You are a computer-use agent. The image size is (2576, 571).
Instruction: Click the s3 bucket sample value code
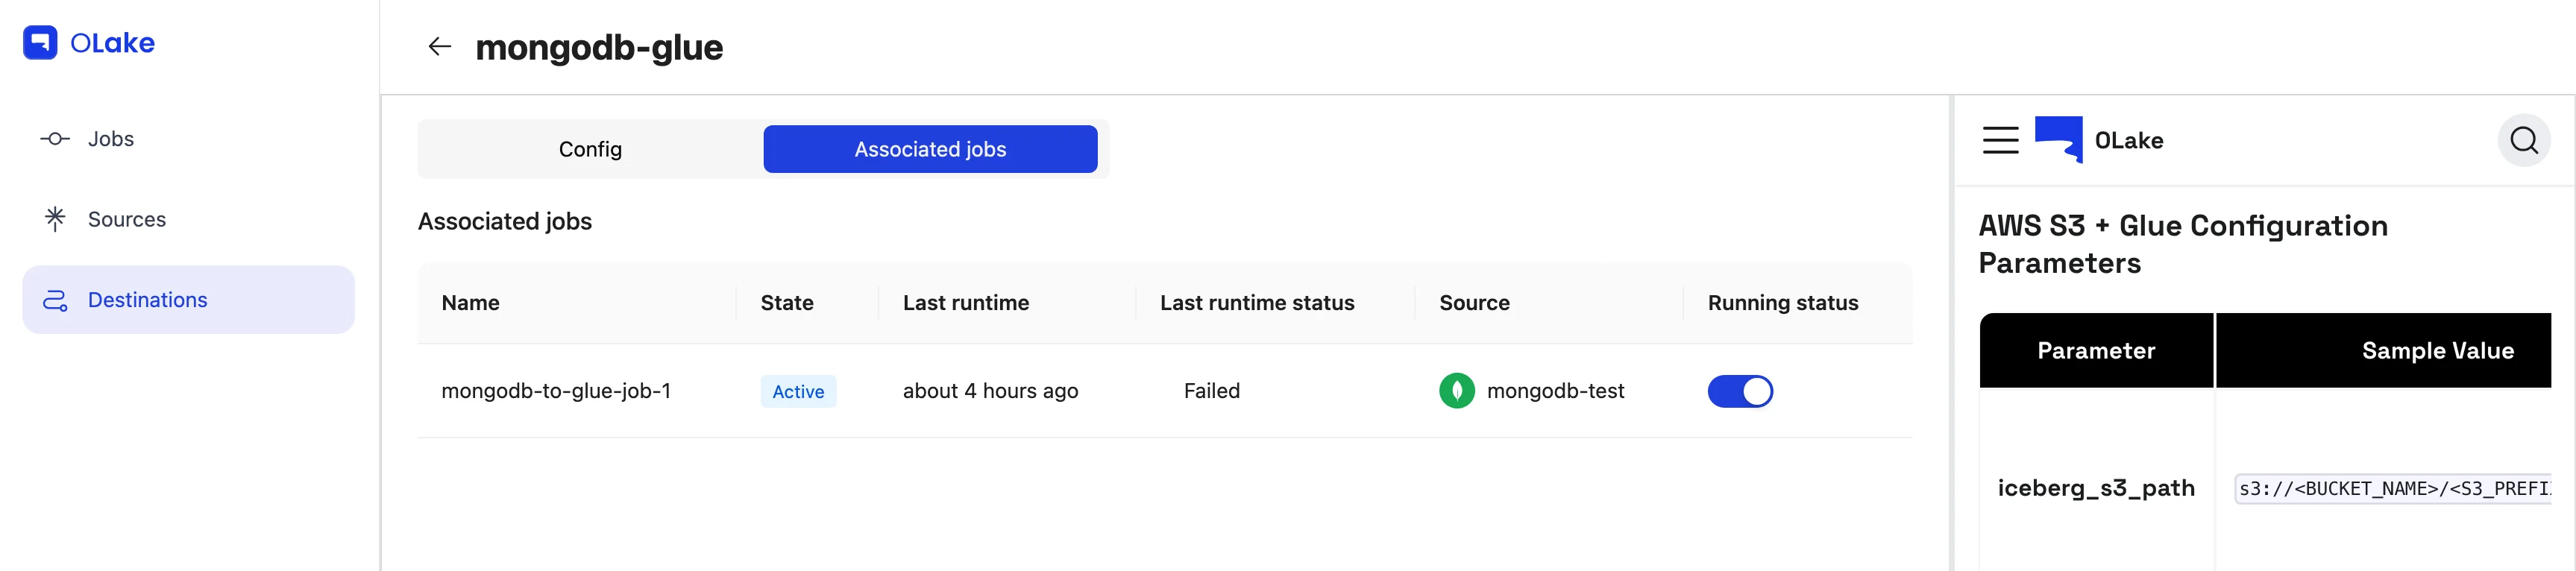pyautogui.click(x=2393, y=489)
